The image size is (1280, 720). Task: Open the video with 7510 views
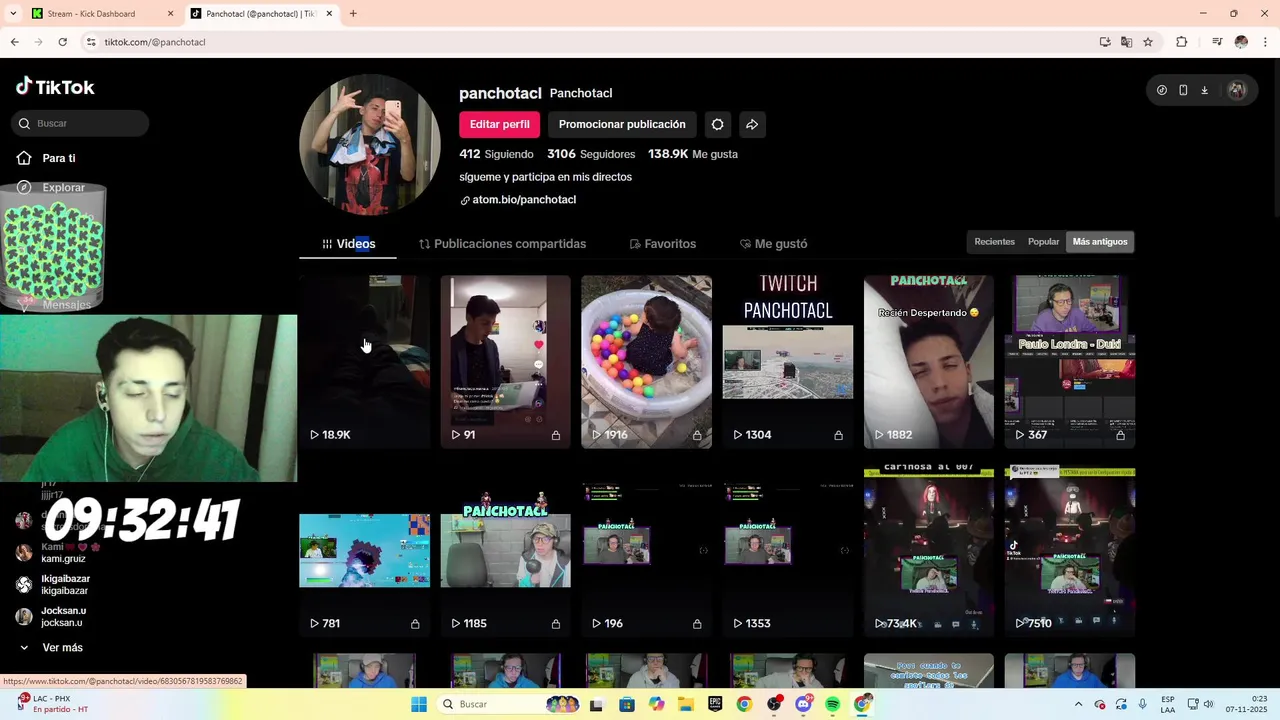click(x=1070, y=551)
